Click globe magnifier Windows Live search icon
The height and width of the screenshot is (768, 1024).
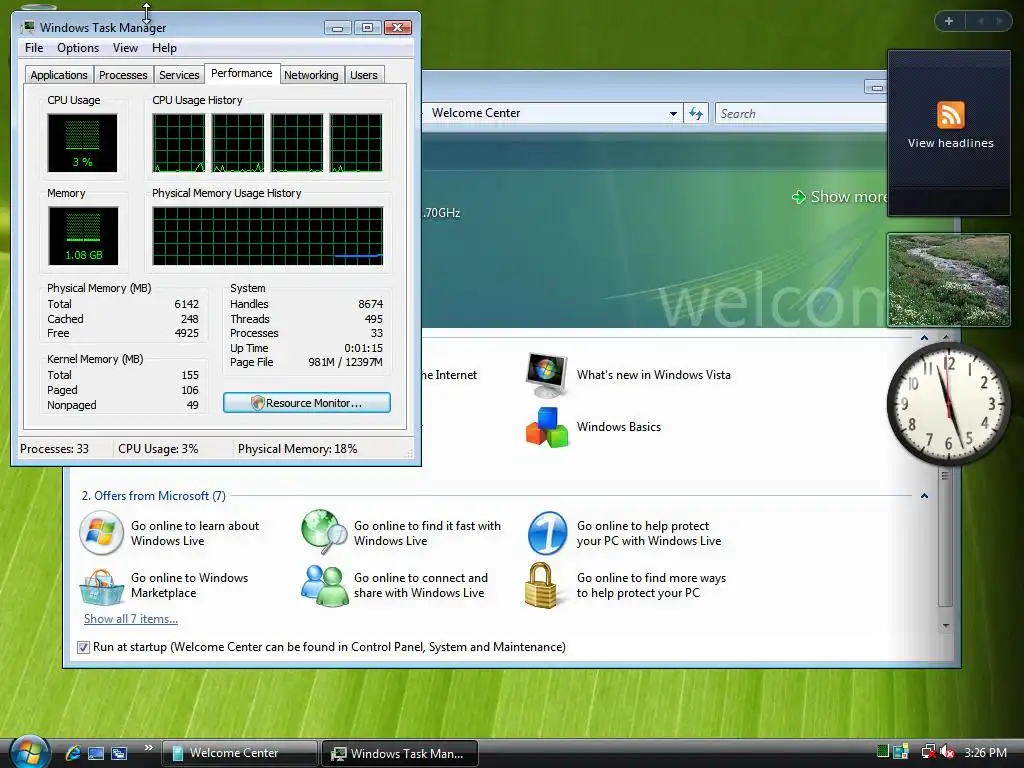coord(324,532)
